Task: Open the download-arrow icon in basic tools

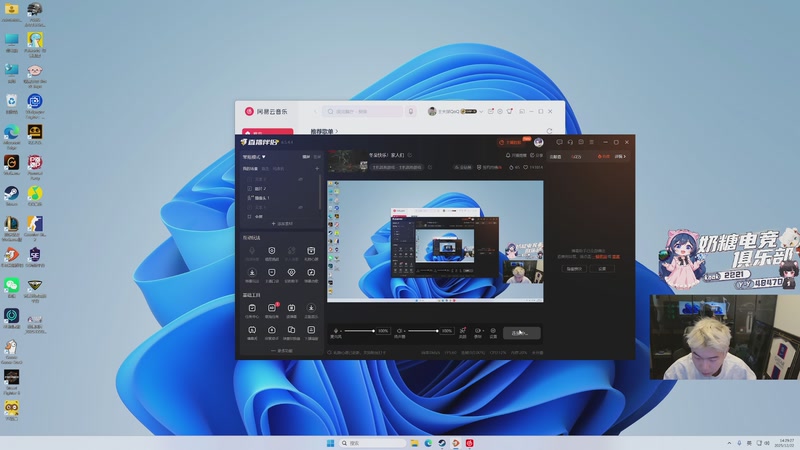Action: (311, 310)
